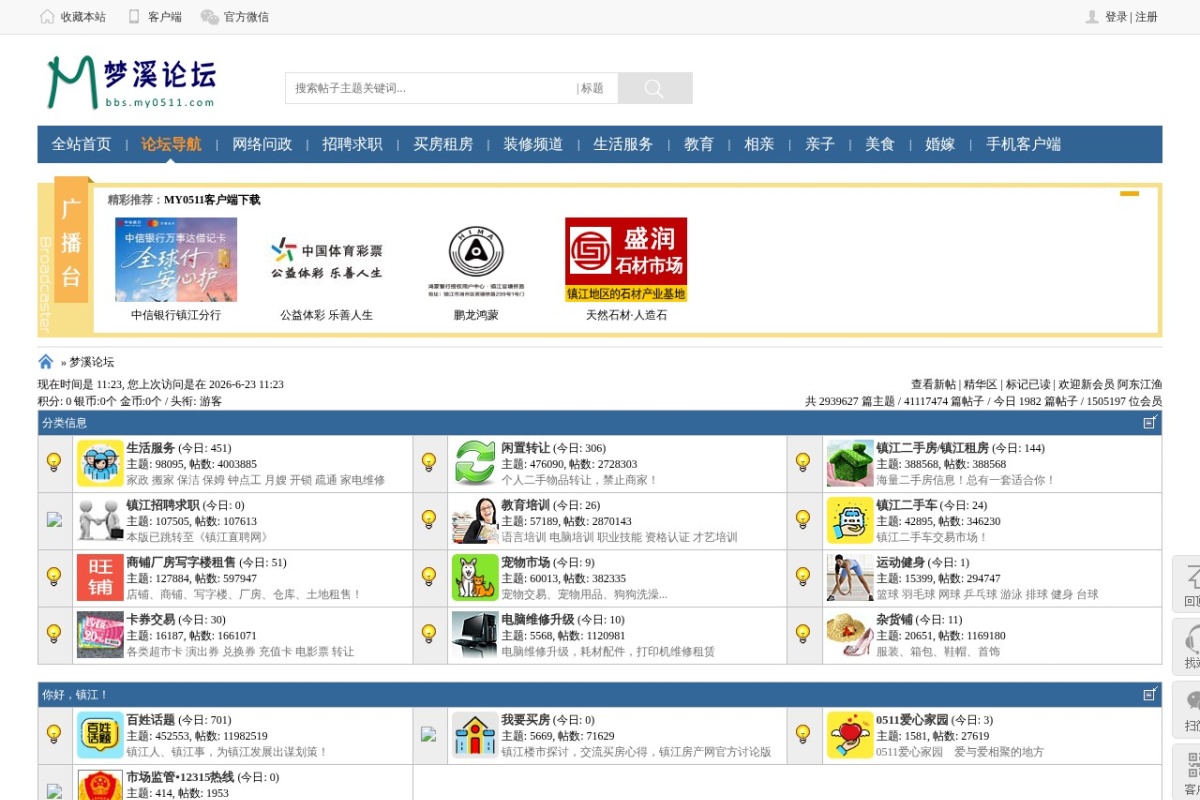
Task: Open the 盛润石材市场 ad thumbnail
Action: (626, 260)
